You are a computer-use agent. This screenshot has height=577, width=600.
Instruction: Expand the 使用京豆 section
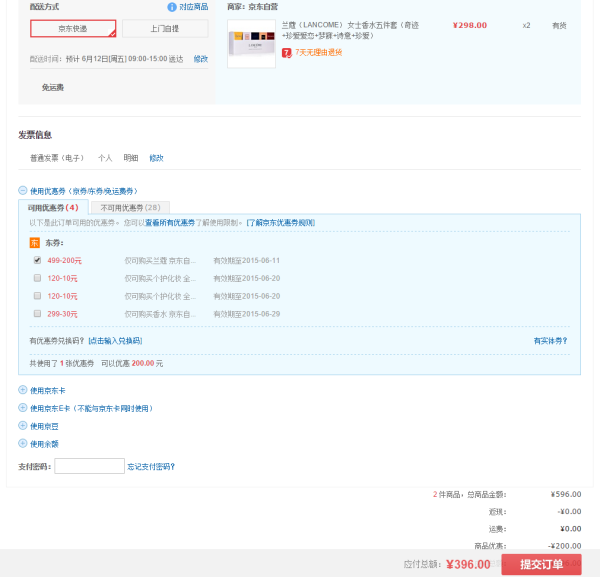pyautogui.click(x=23, y=425)
